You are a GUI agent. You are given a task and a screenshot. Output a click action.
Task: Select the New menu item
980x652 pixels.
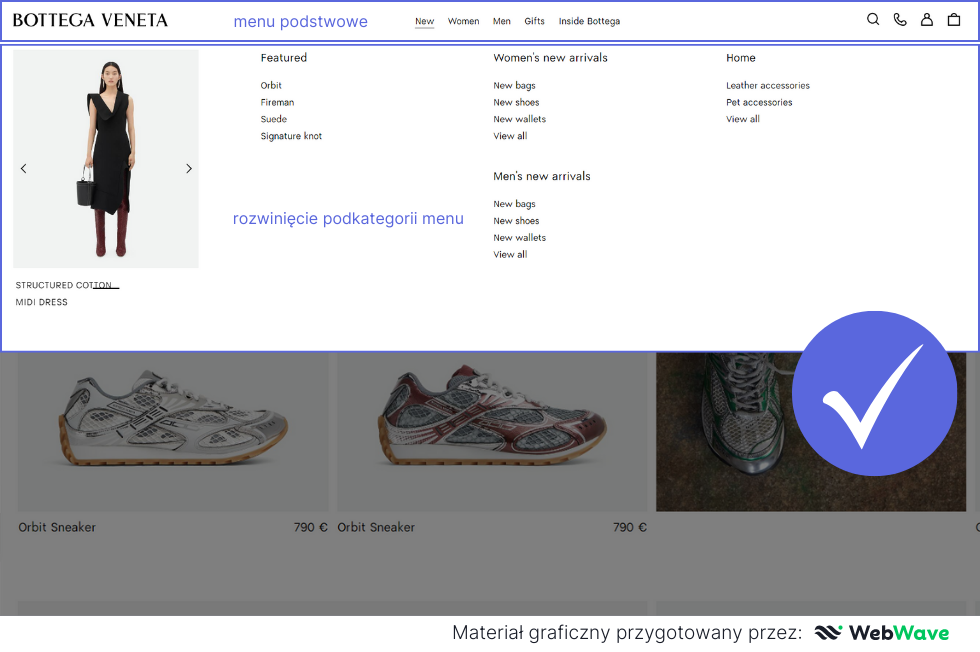[424, 21]
